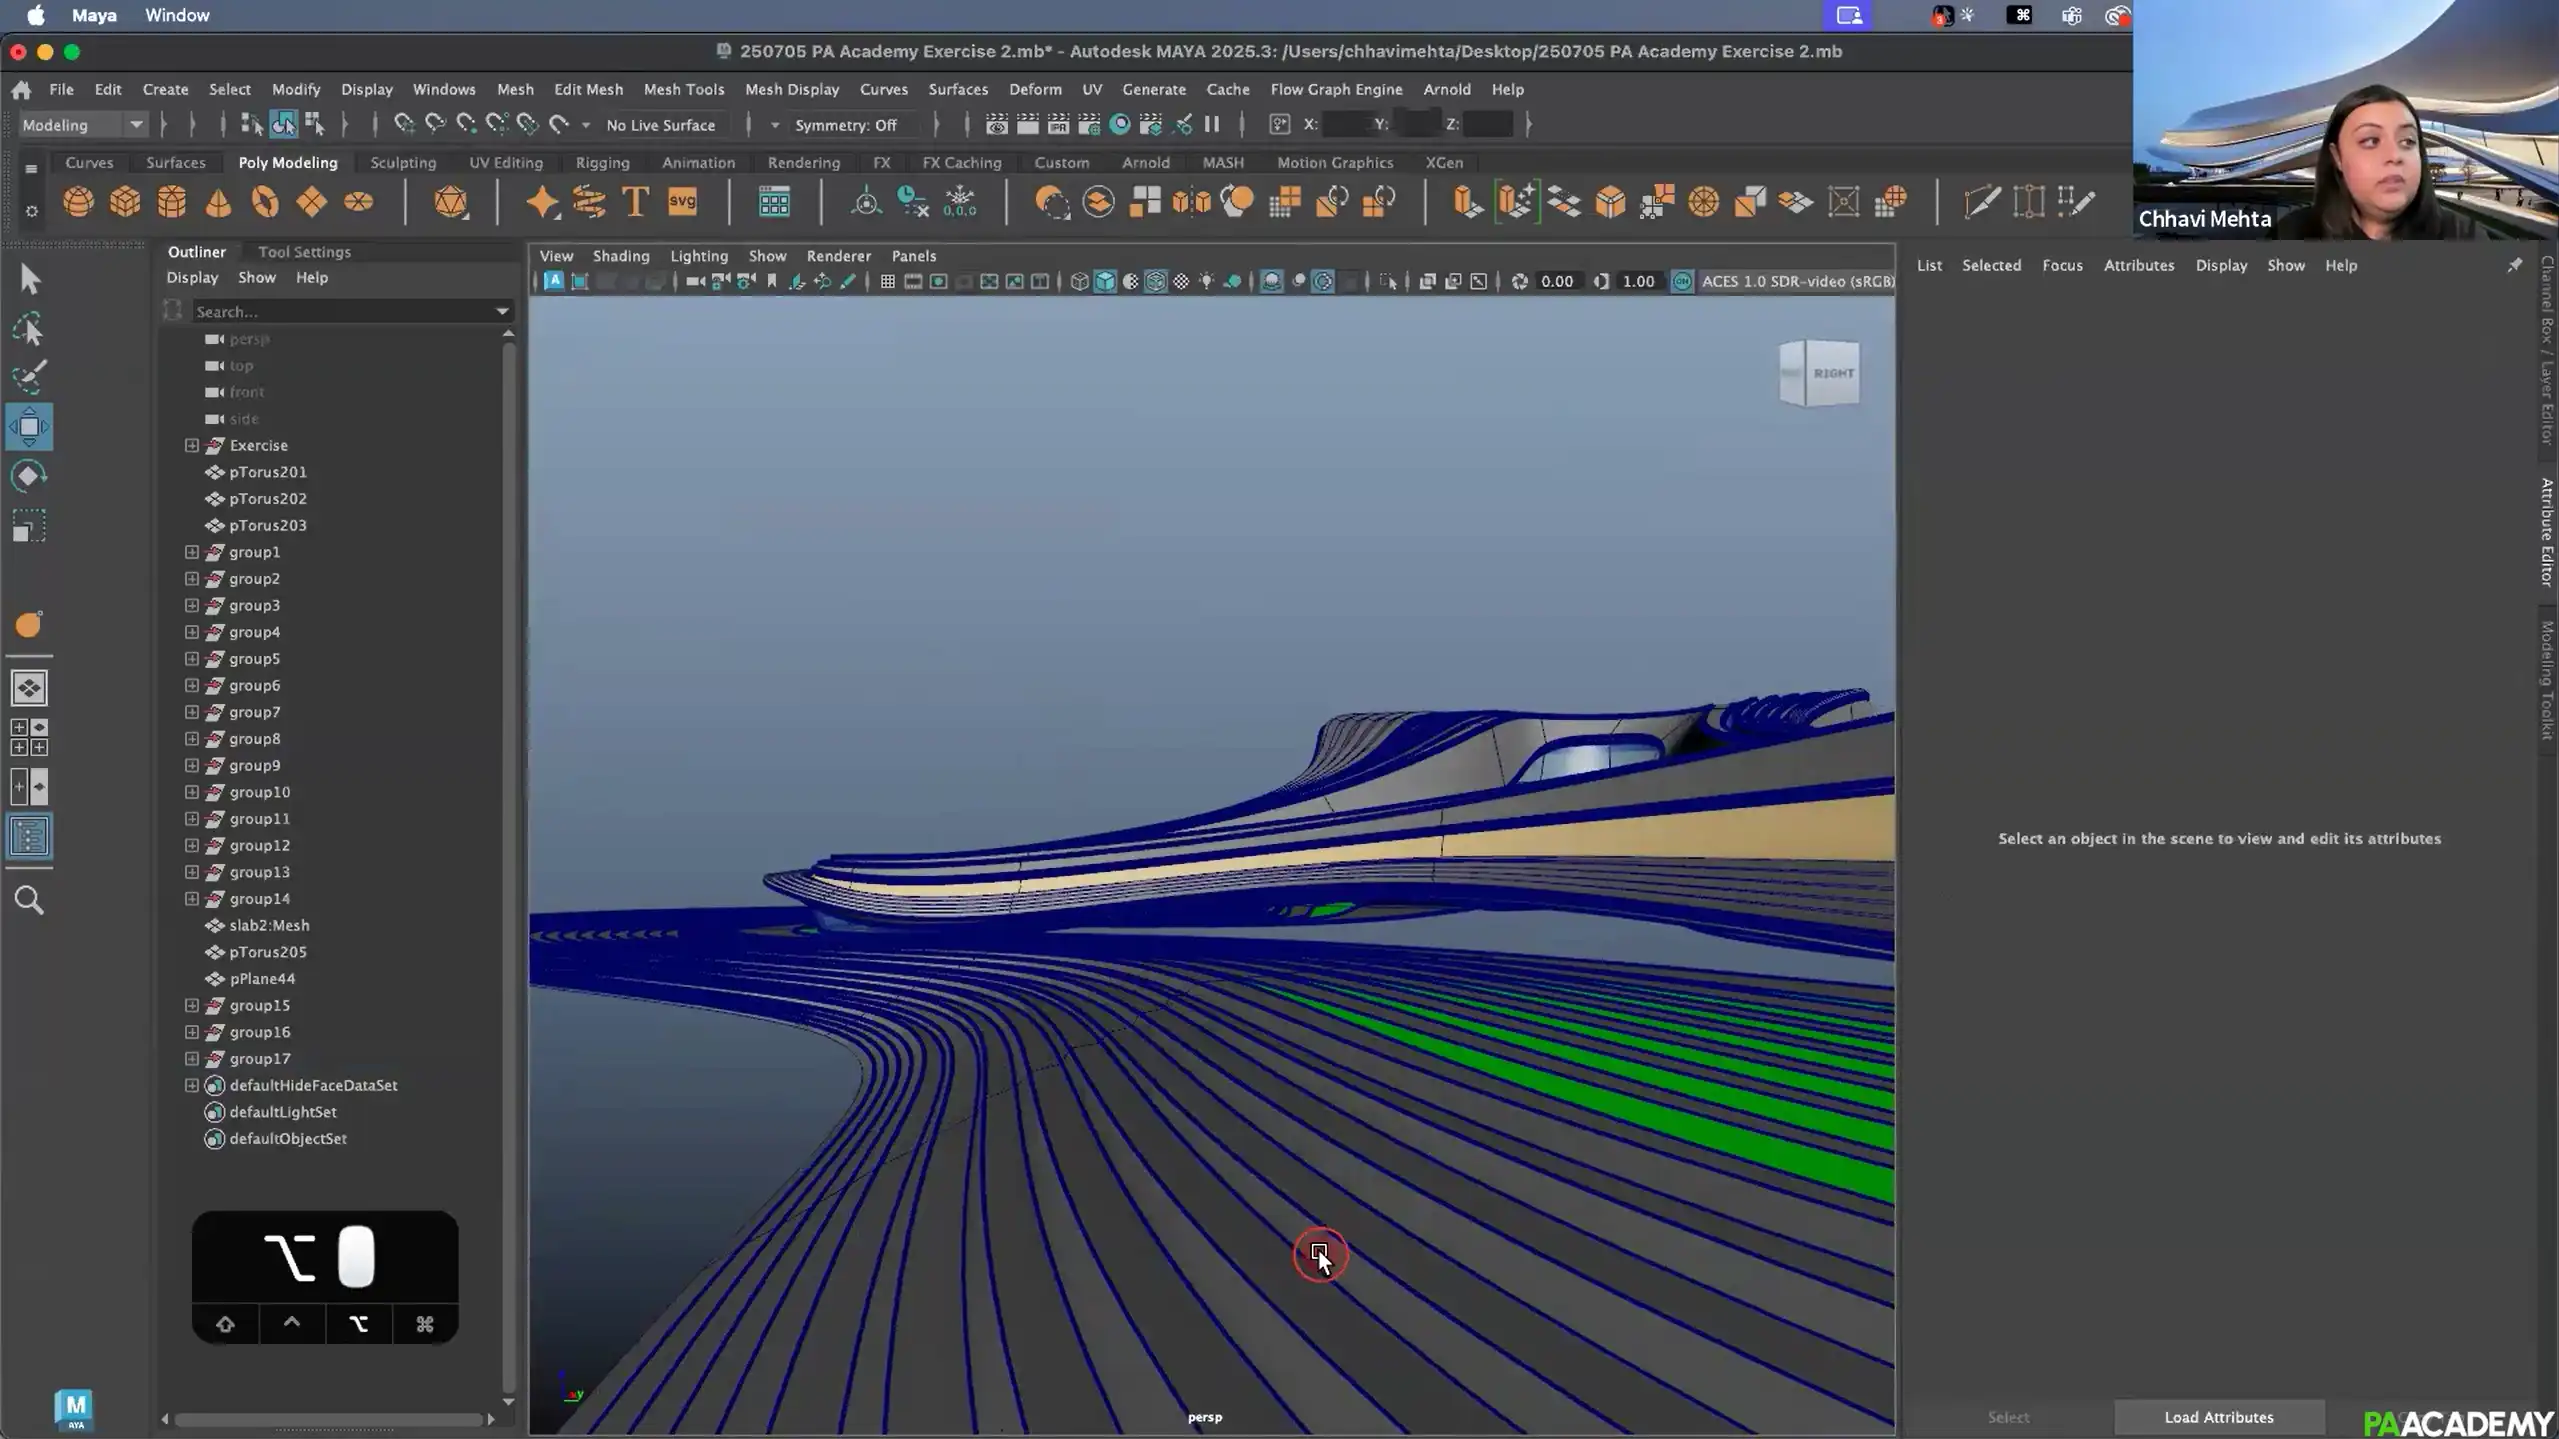Open the Attribute Editor Focus menu
This screenshot has height=1439, width=2559.
2062,265
